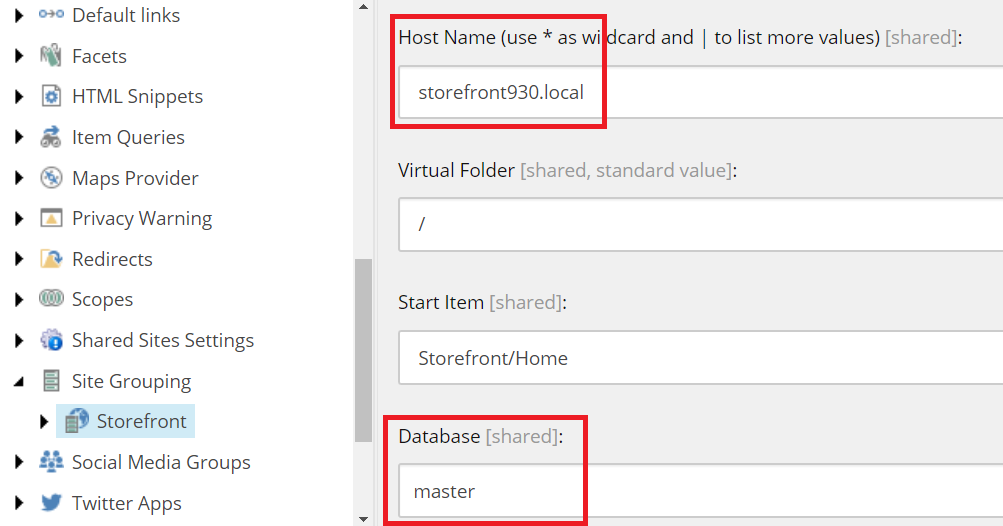Click the content tree vertical scrollbar
This screenshot has height=526, width=1003.
tap(363, 350)
